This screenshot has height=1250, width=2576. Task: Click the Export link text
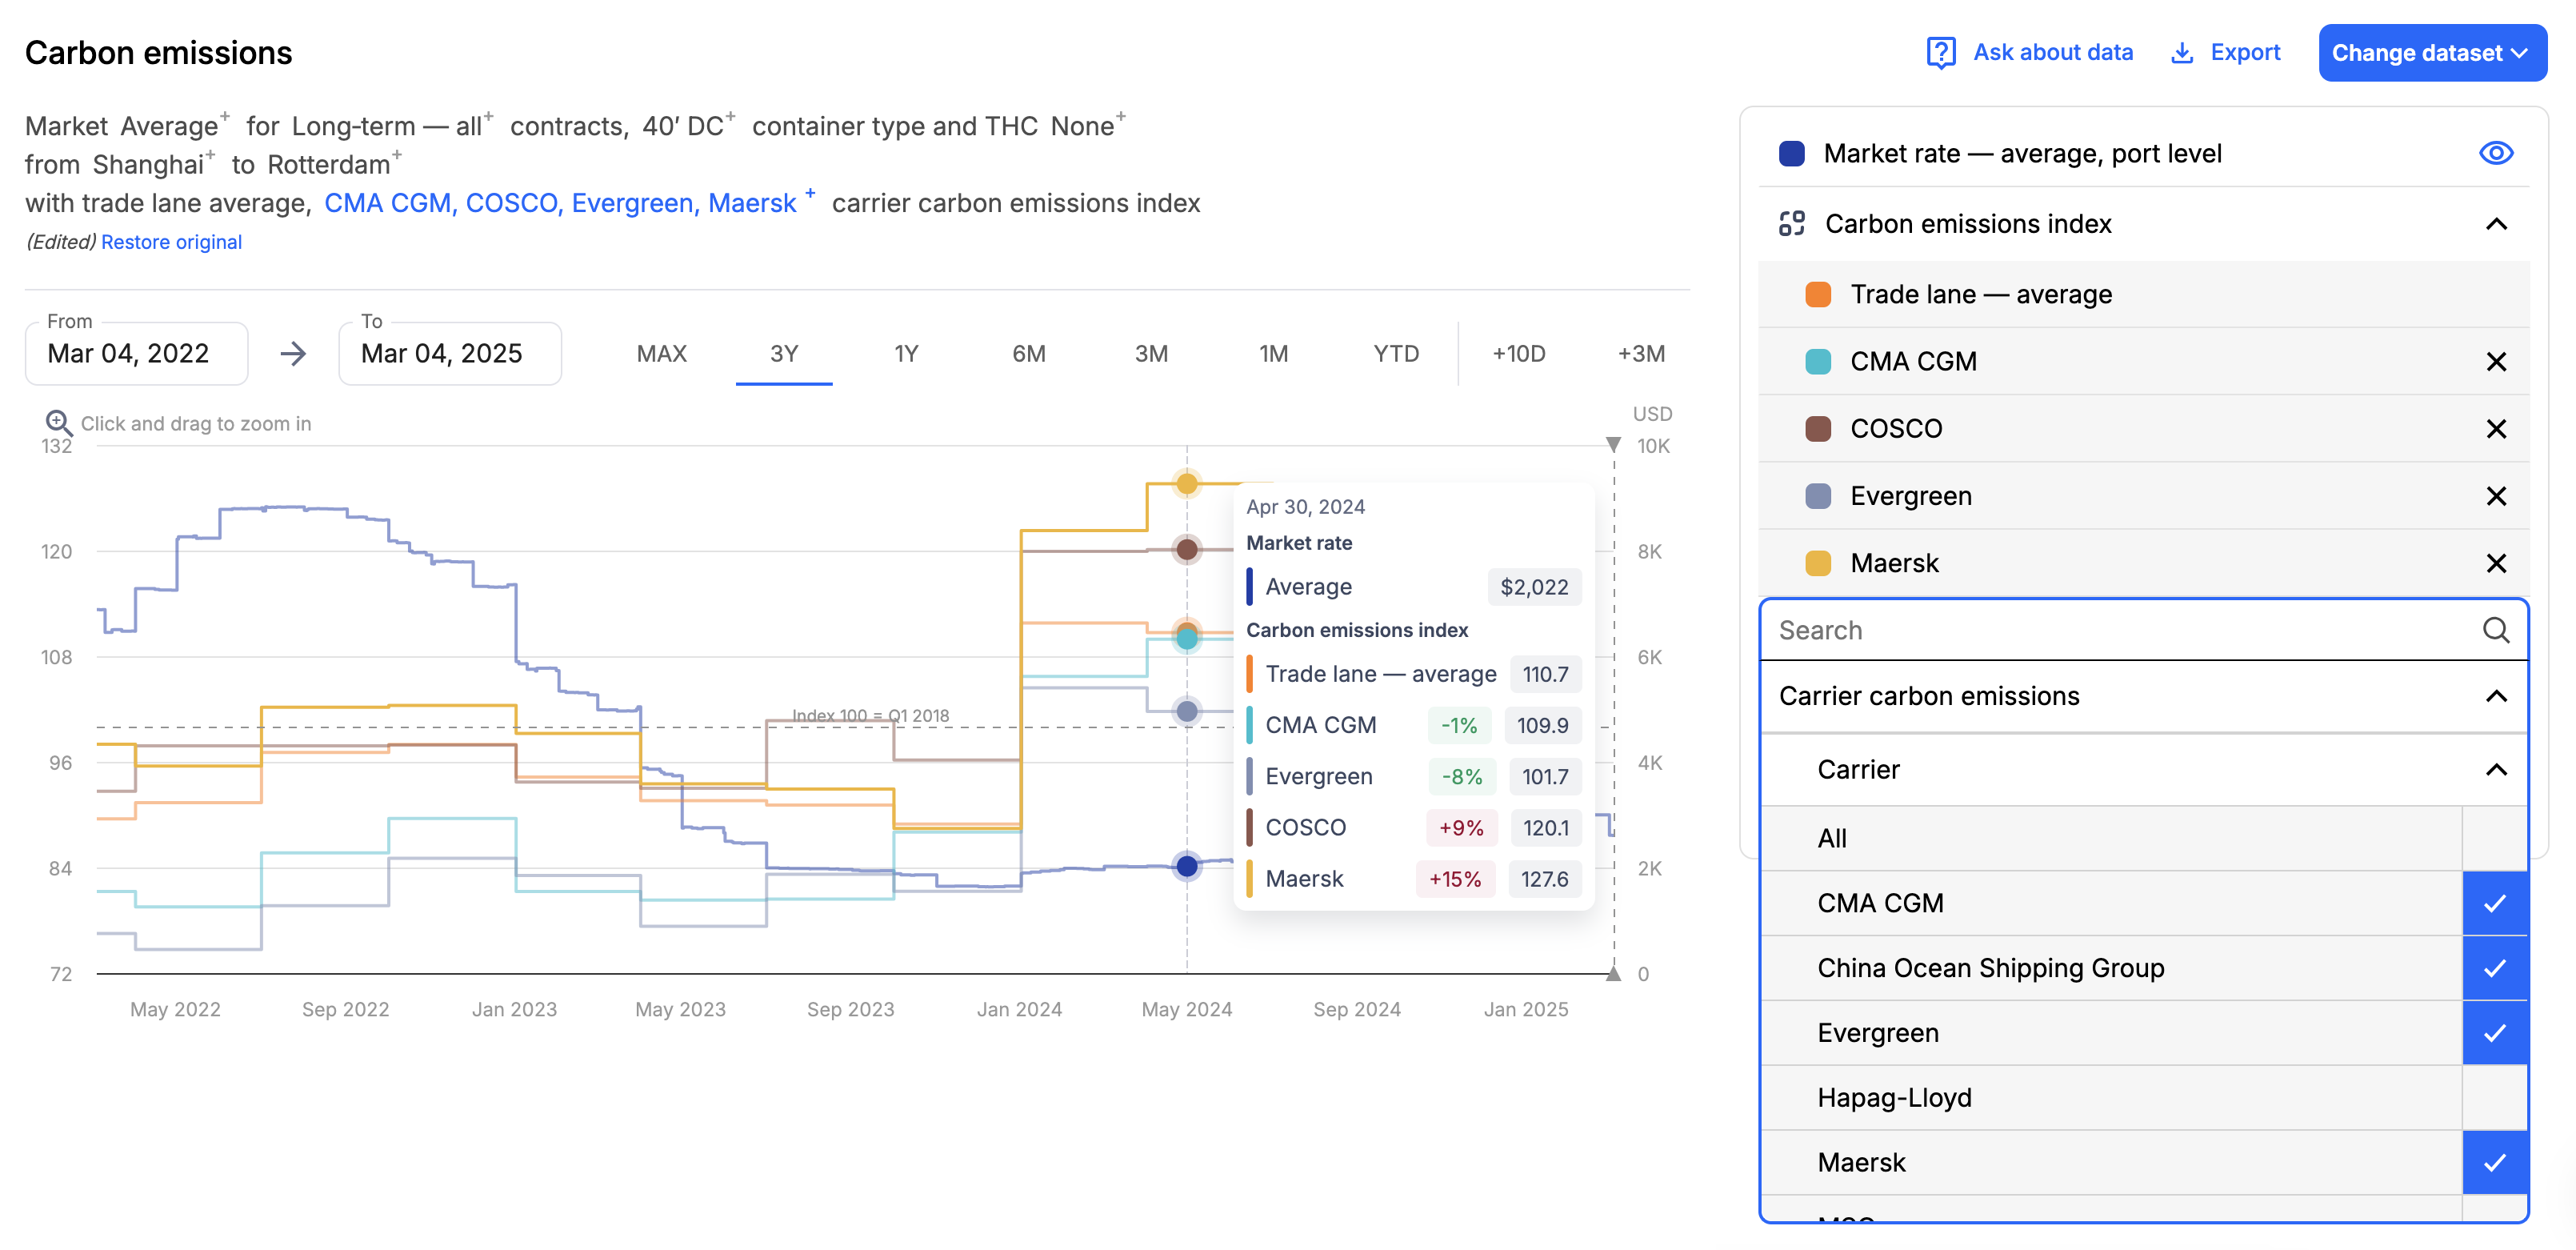point(2245,52)
